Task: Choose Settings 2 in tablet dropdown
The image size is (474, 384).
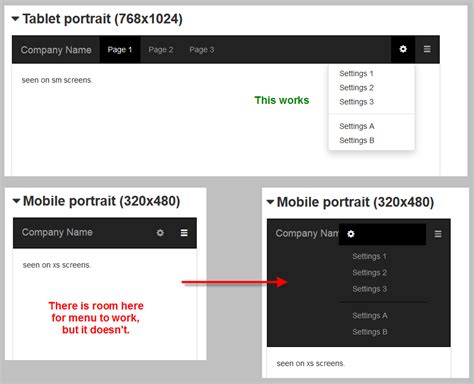Action: coord(356,88)
